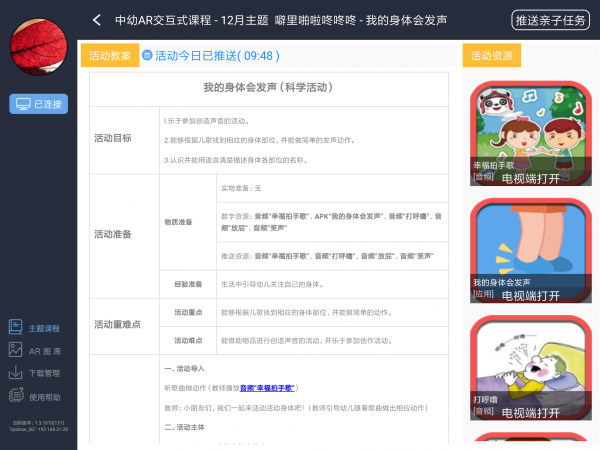Click 电视端打开 on 打呼噜 card
The width and height of the screenshot is (600, 450).
click(x=531, y=413)
